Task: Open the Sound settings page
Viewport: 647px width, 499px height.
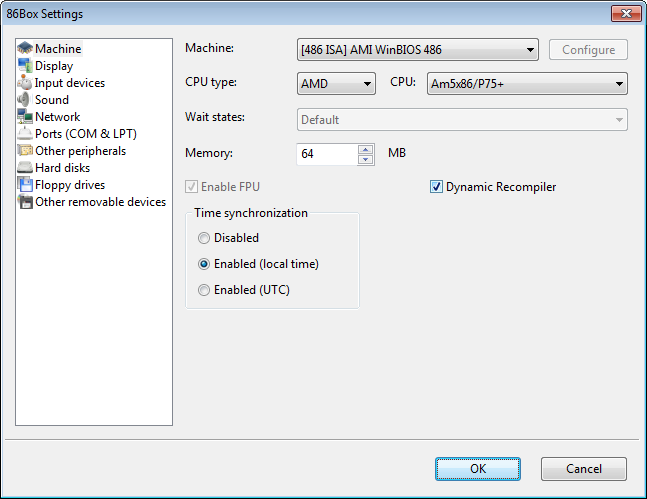Action: coord(52,100)
